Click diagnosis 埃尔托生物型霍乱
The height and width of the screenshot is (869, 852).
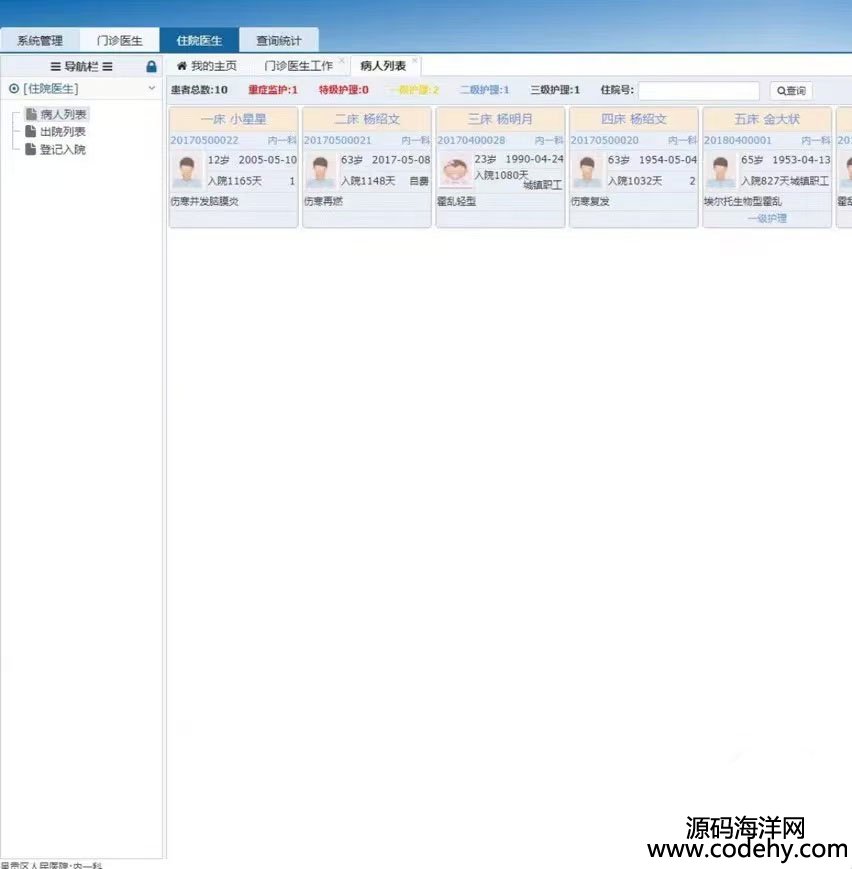(743, 201)
